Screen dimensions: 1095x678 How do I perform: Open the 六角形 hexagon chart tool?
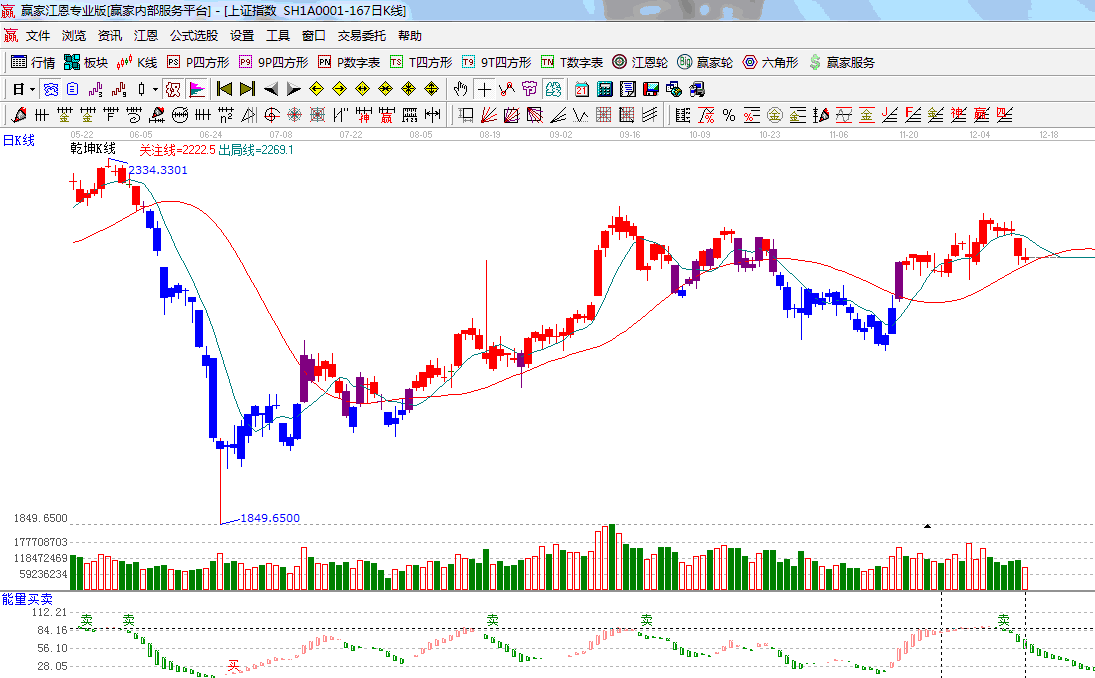(x=770, y=62)
